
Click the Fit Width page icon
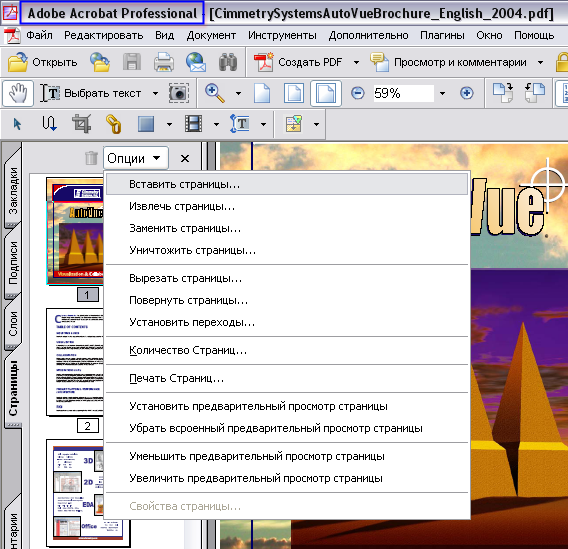pyautogui.click(x=326, y=93)
